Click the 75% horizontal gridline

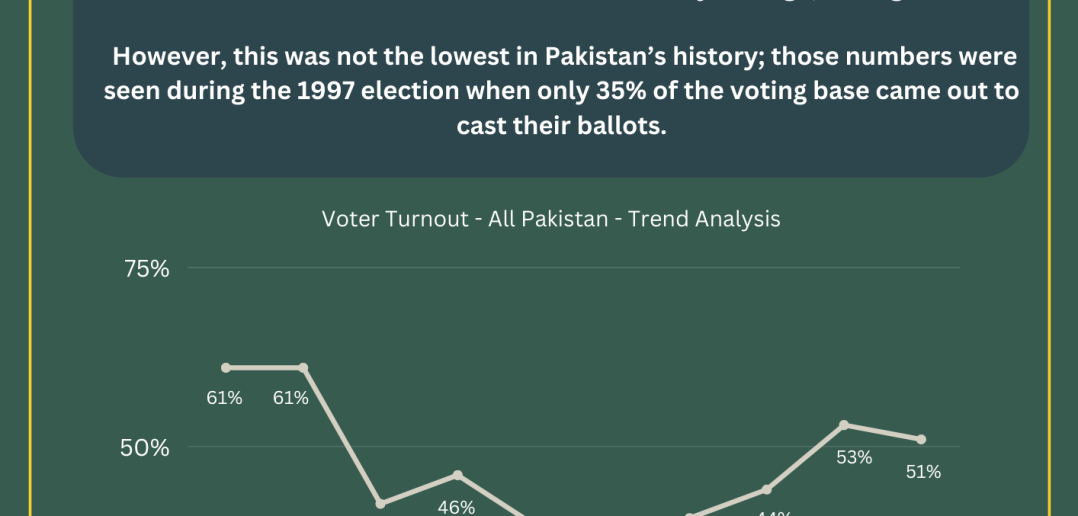573,267
